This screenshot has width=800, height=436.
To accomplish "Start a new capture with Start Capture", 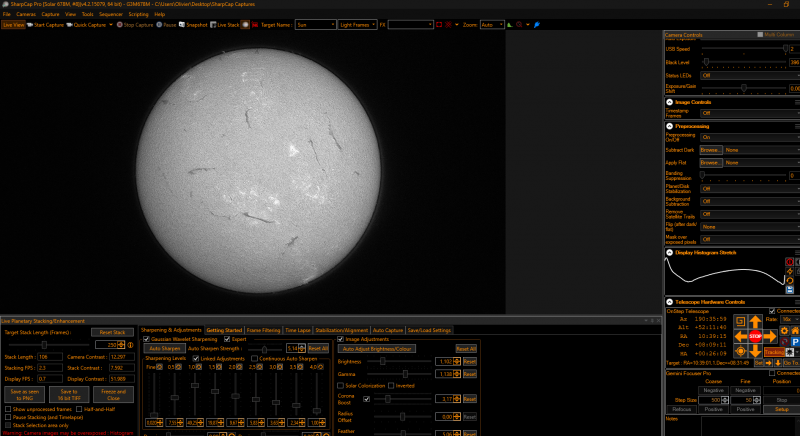I will point(45,24).
